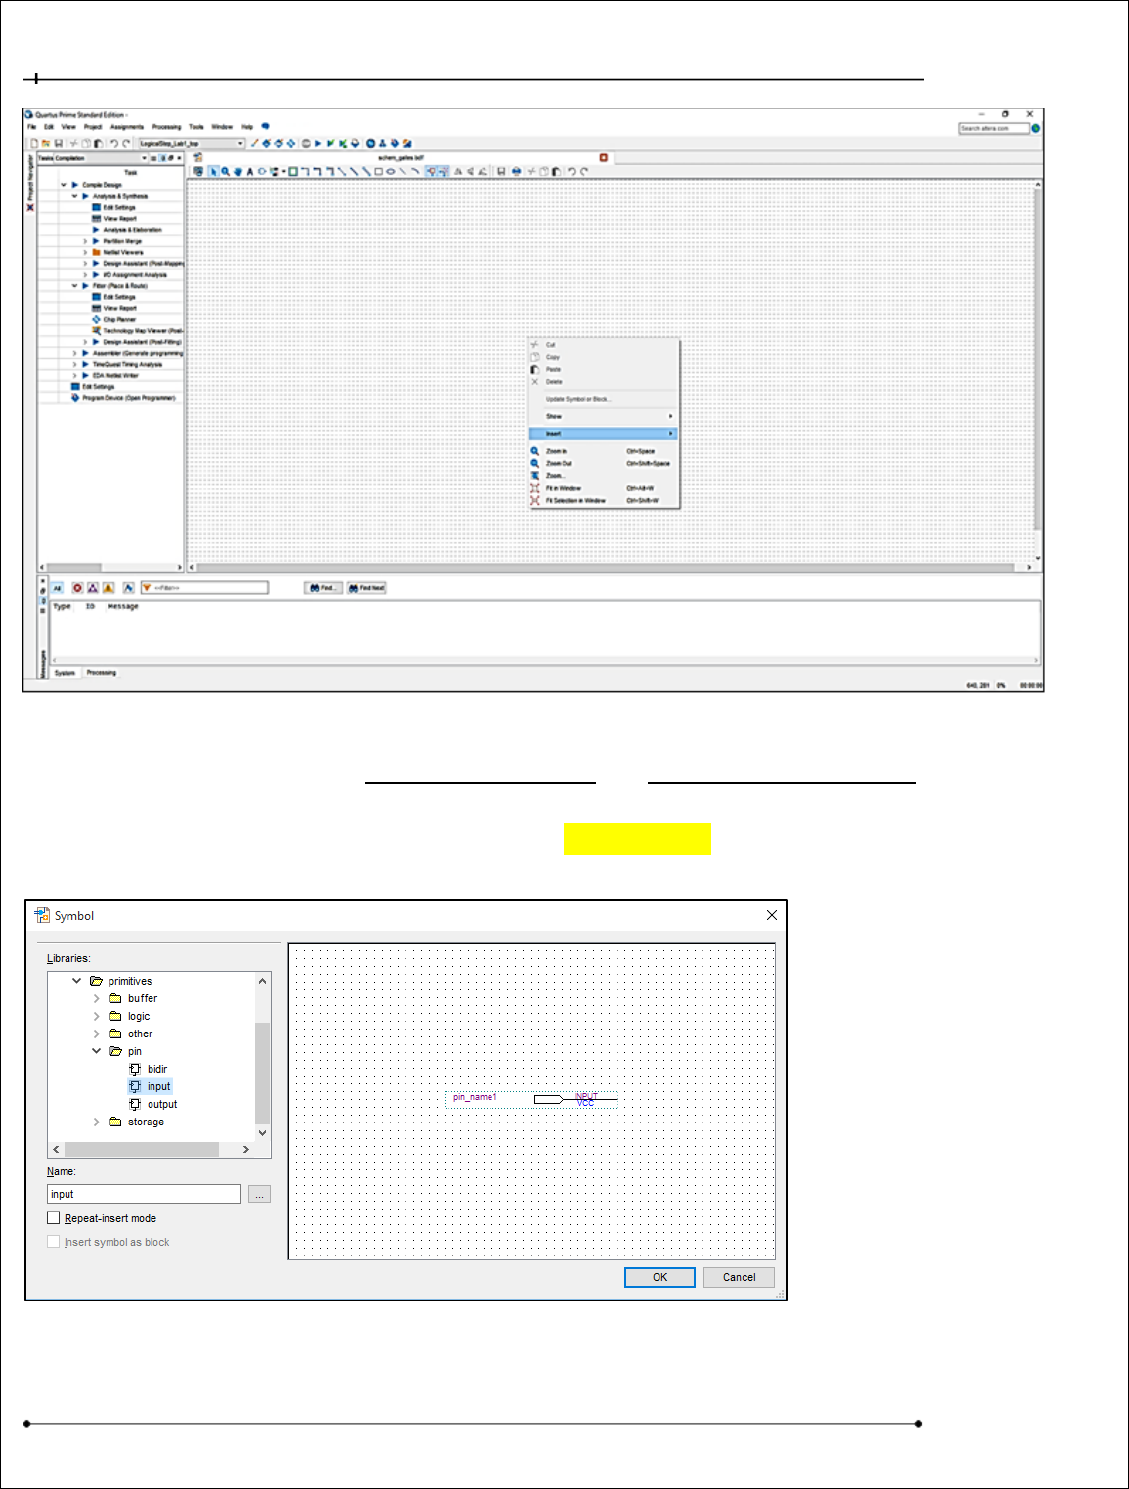Viewport: 1129px width, 1489px height.
Task: Switch to the Processing messages tab
Action: tap(101, 673)
